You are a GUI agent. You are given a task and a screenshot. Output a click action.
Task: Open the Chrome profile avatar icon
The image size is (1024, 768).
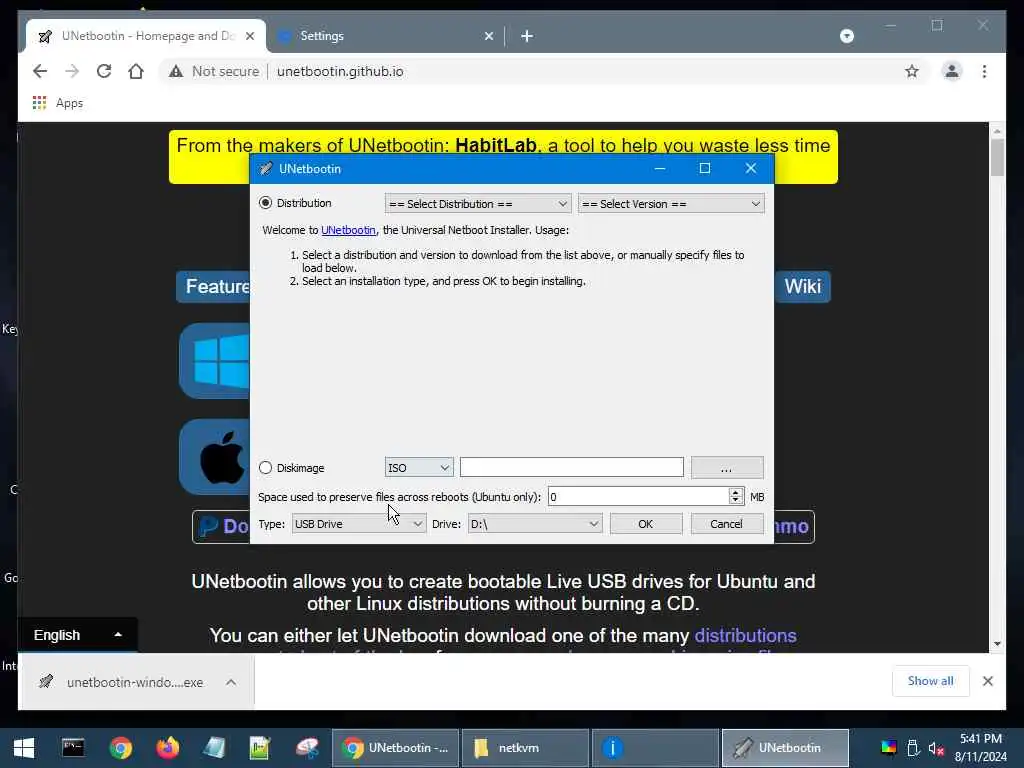(952, 71)
